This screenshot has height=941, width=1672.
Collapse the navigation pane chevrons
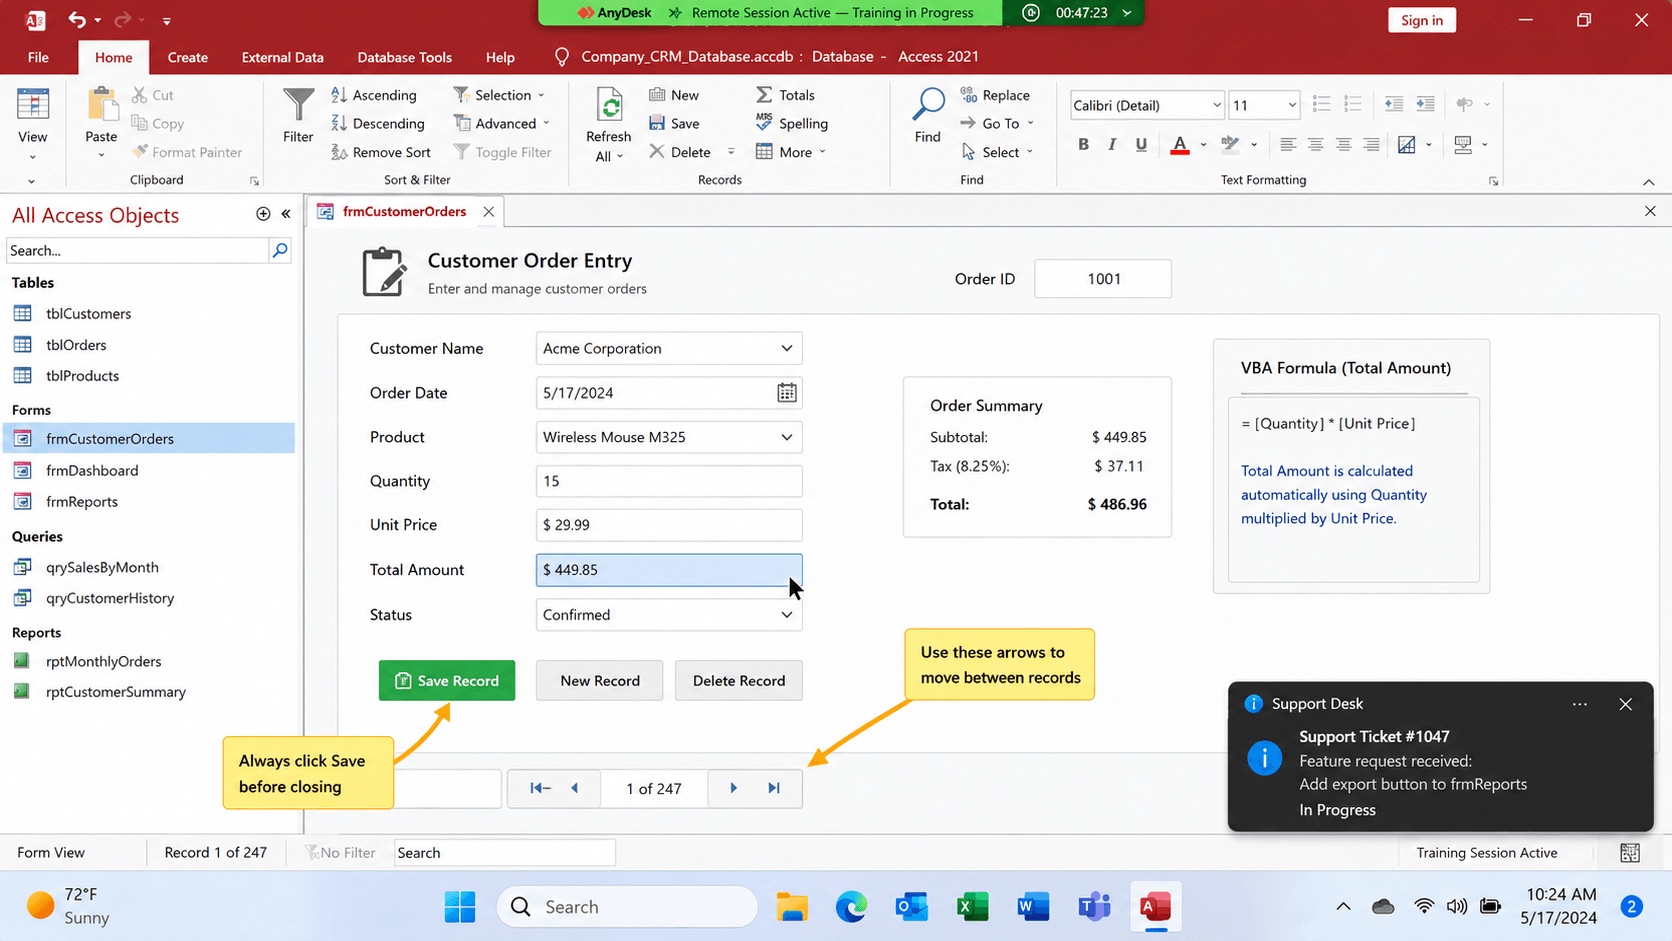(286, 213)
